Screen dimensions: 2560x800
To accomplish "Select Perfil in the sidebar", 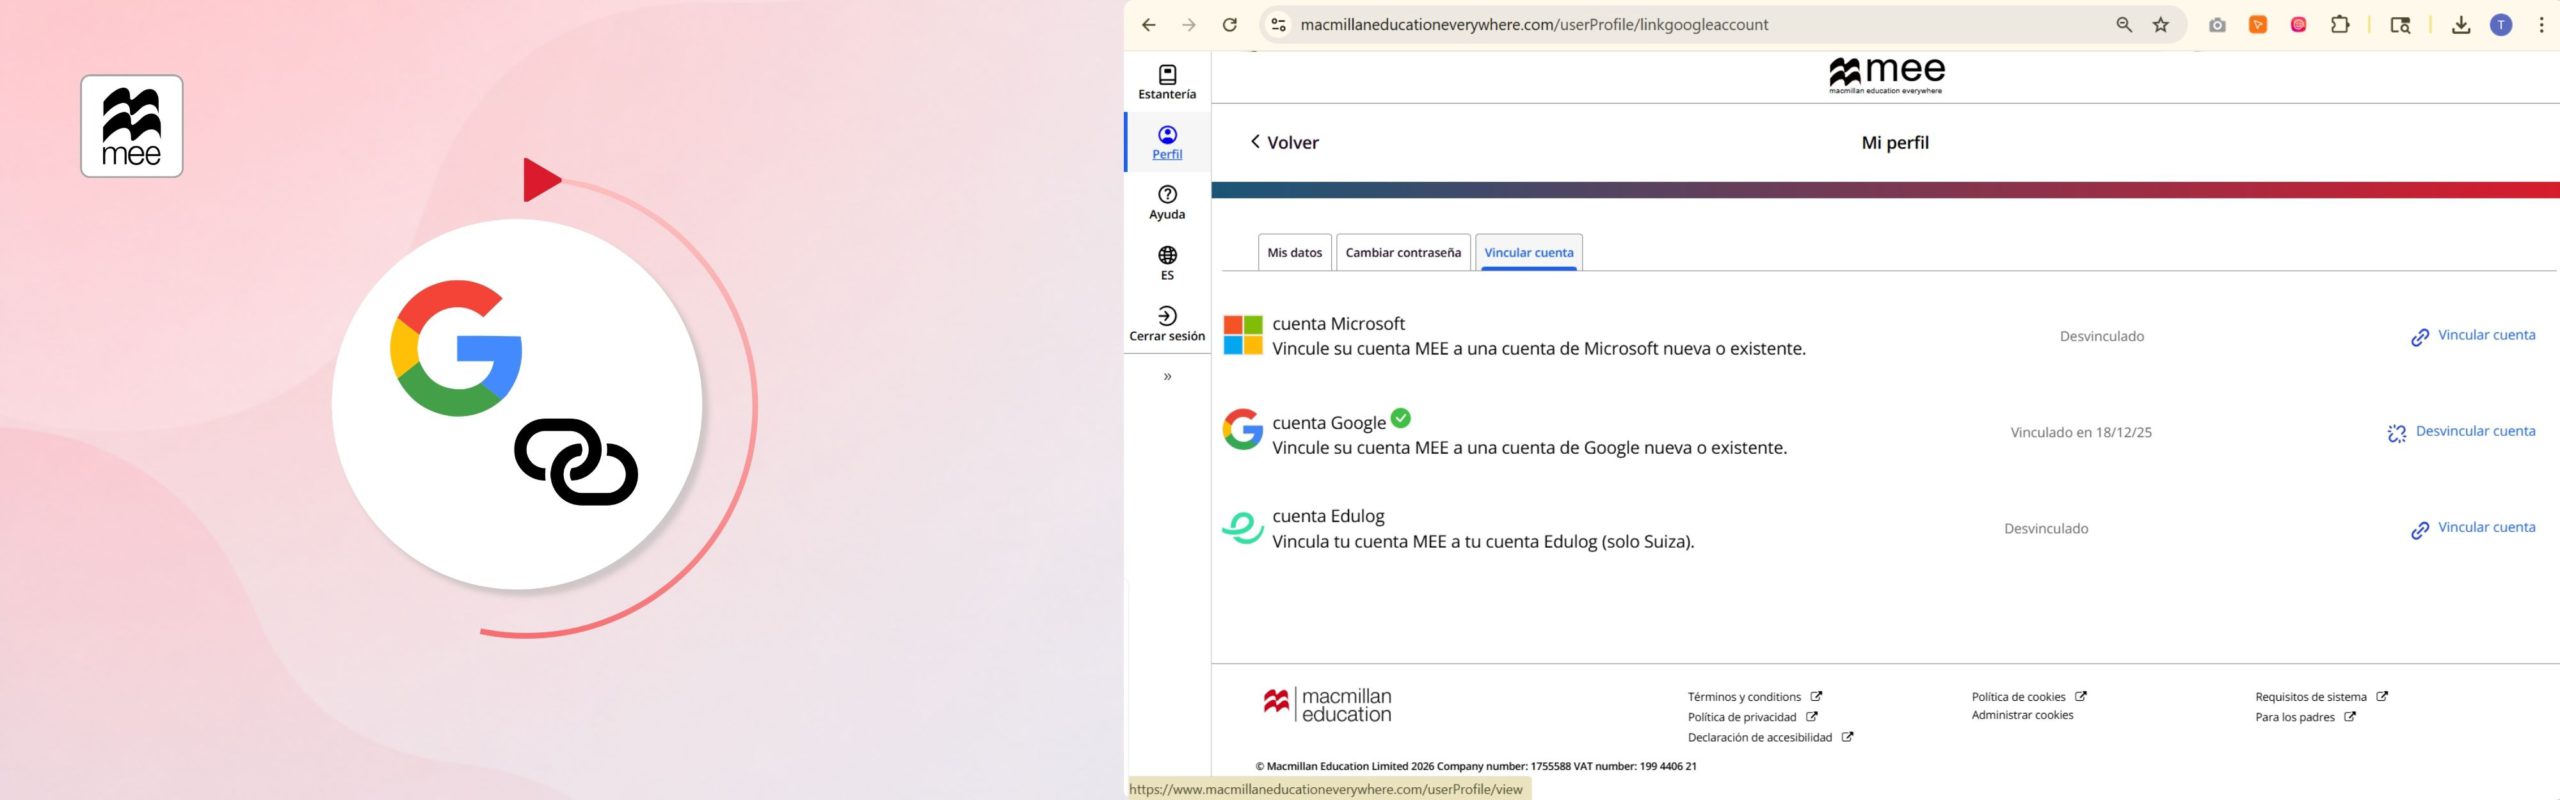I will (1167, 142).
